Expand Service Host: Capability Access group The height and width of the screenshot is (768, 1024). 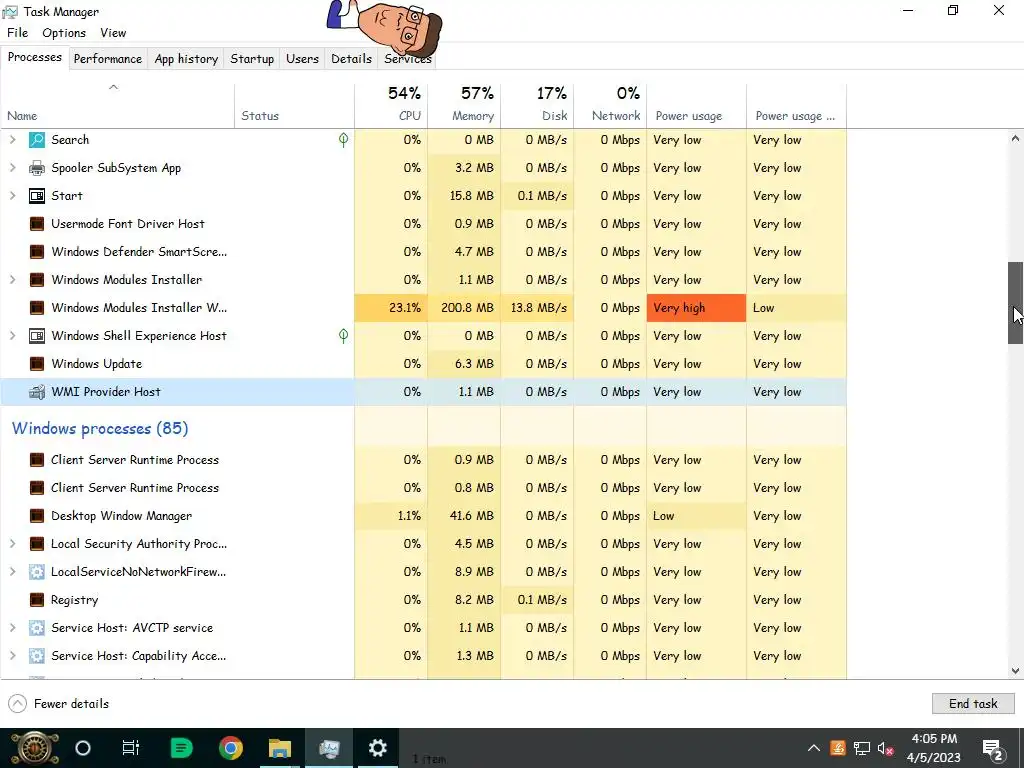(x=12, y=656)
